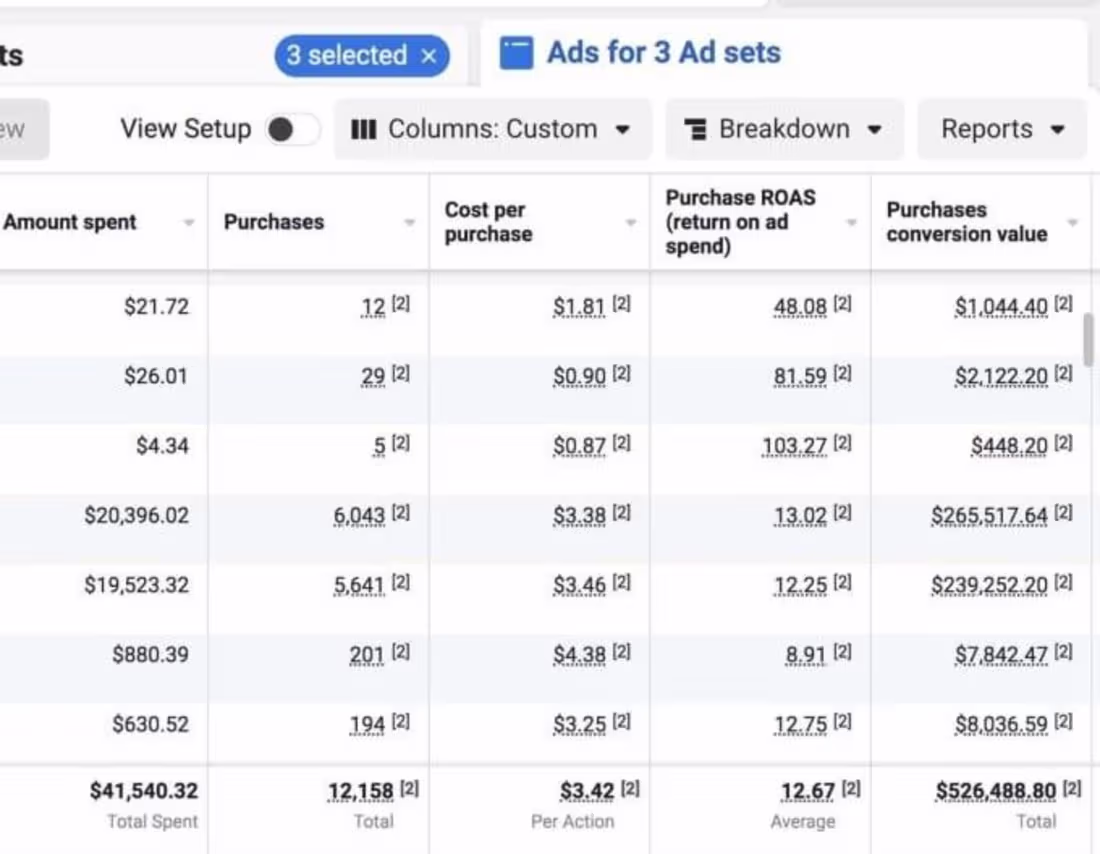Image resolution: width=1100 pixels, height=854 pixels.
Task: Open the Reports dropdown
Action: [x=1002, y=129]
